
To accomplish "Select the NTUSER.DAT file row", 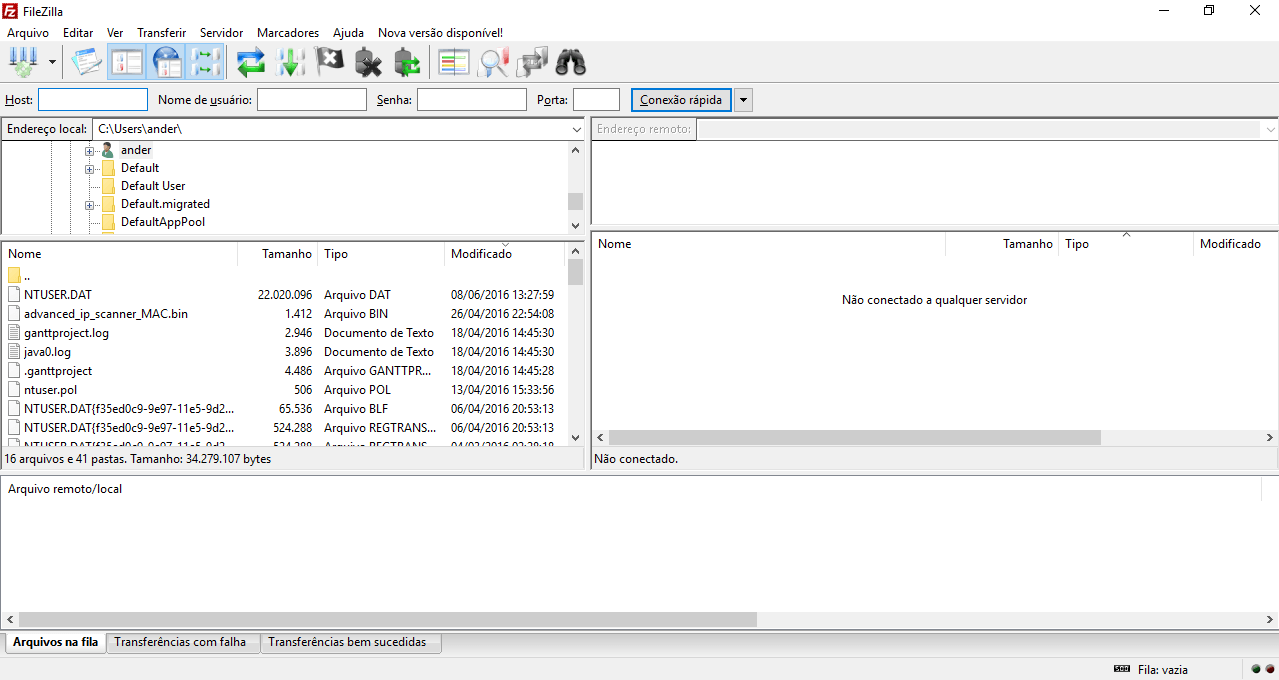I will [284, 295].
